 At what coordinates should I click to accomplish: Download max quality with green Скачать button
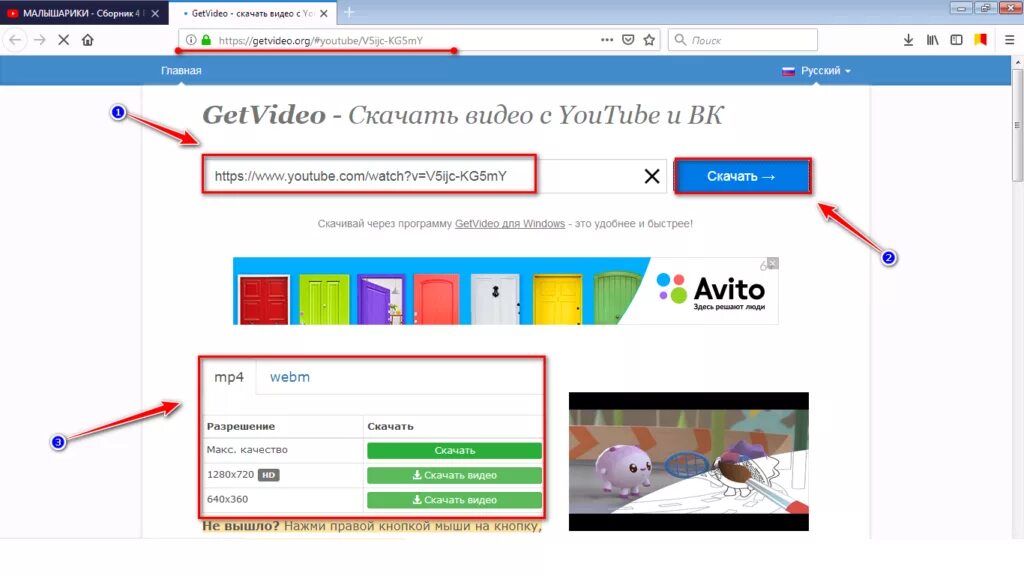[454, 451]
